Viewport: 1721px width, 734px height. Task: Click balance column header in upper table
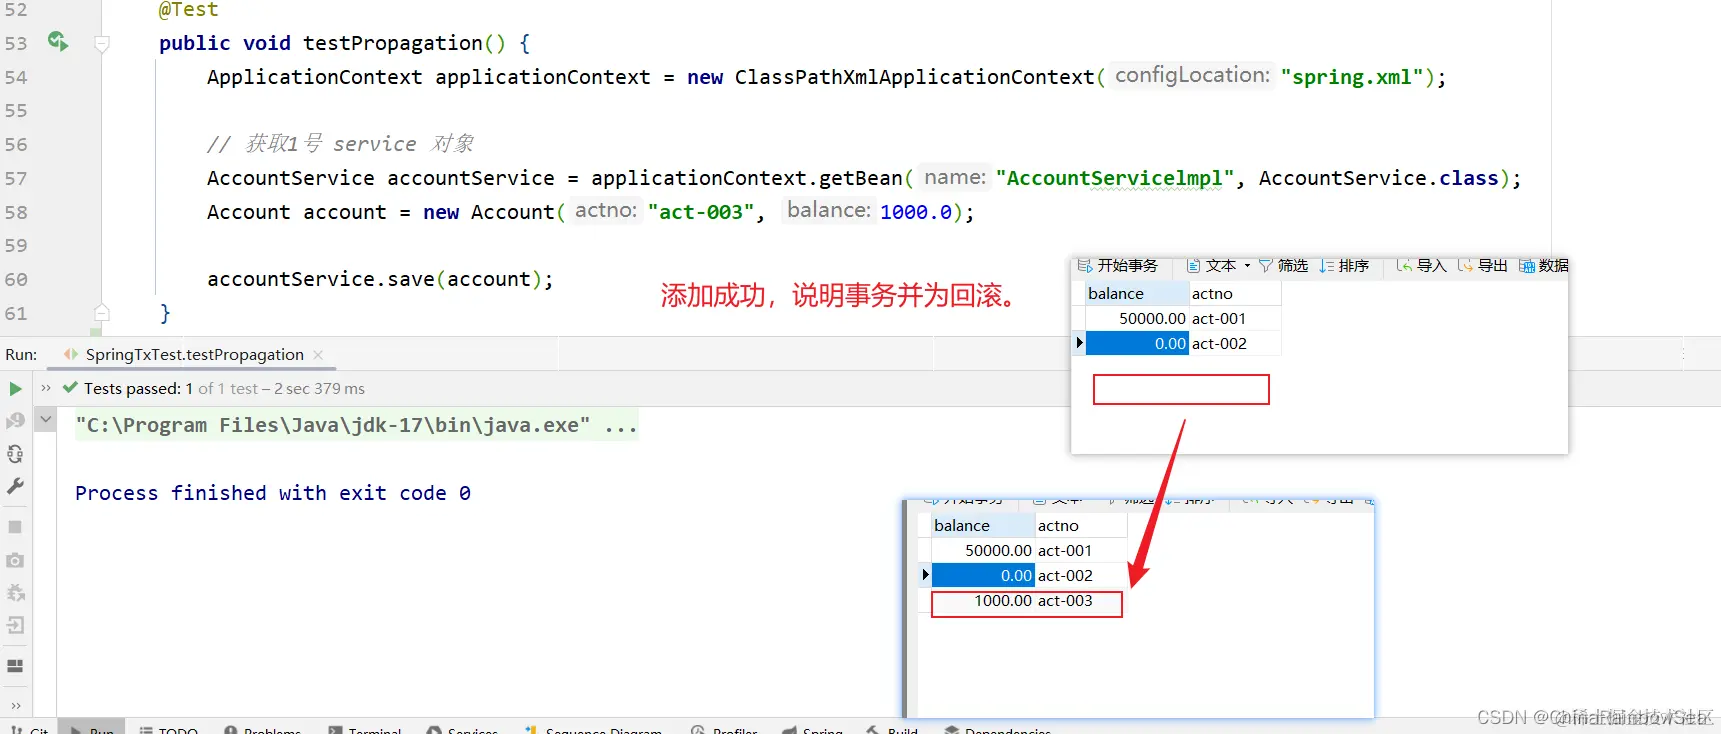pos(1137,294)
